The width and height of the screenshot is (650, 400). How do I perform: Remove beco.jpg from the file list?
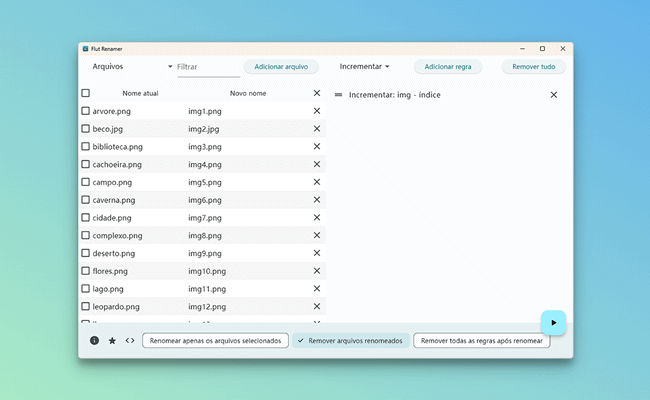[x=317, y=129]
